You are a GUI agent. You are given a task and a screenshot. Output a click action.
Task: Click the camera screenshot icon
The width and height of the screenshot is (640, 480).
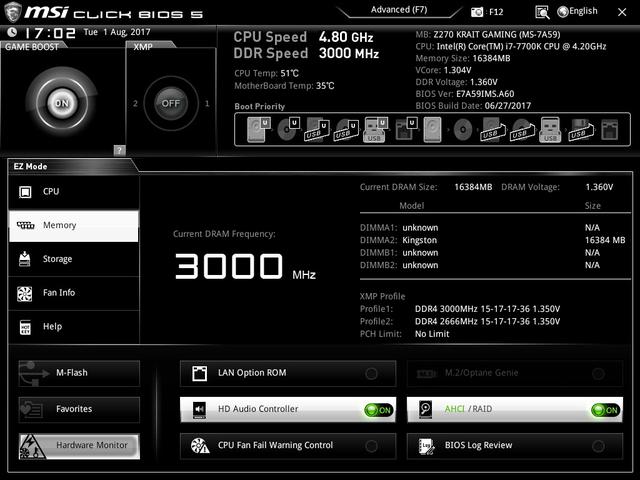tap(476, 12)
